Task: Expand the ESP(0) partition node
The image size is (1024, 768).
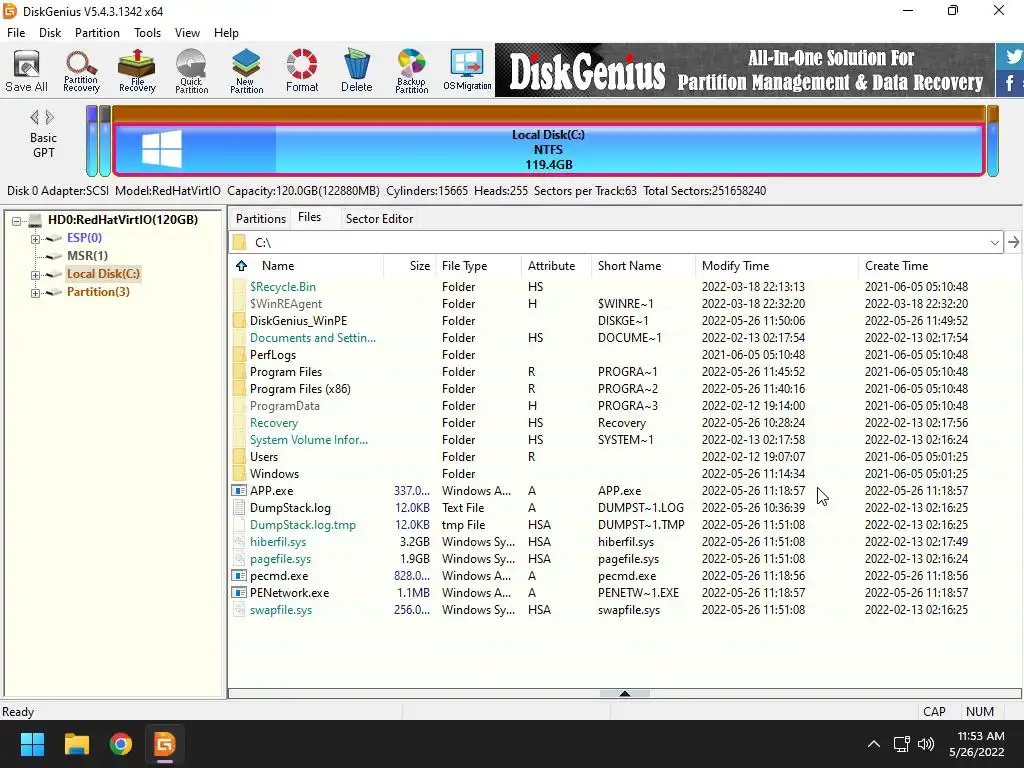Action: click(35, 239)
